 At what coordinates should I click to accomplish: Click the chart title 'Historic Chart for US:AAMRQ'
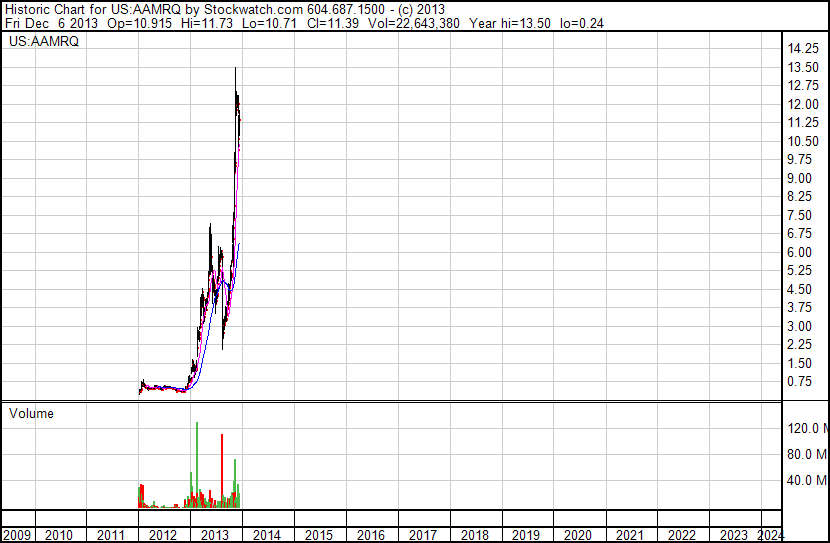(93, 9)
